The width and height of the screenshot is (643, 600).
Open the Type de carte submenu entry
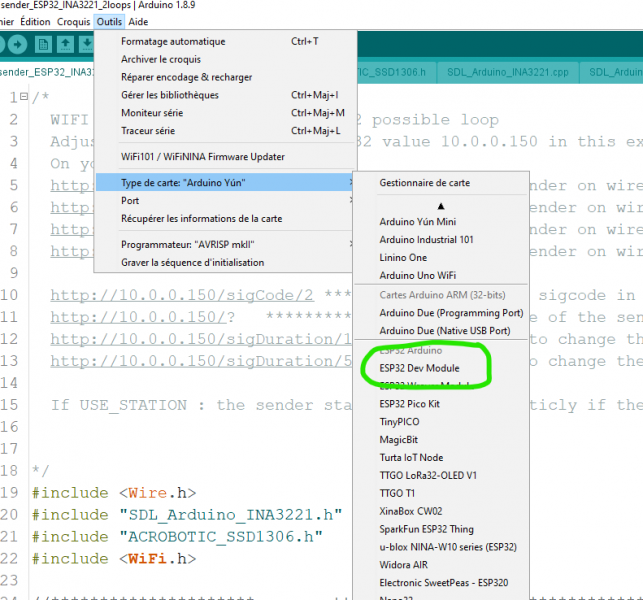click(x=224, y=183)
